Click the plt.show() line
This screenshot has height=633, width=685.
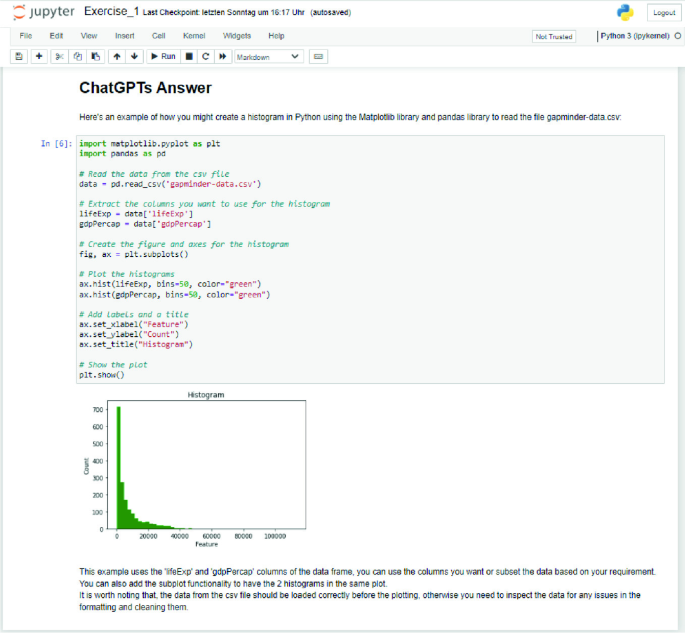tap(102, 375)
